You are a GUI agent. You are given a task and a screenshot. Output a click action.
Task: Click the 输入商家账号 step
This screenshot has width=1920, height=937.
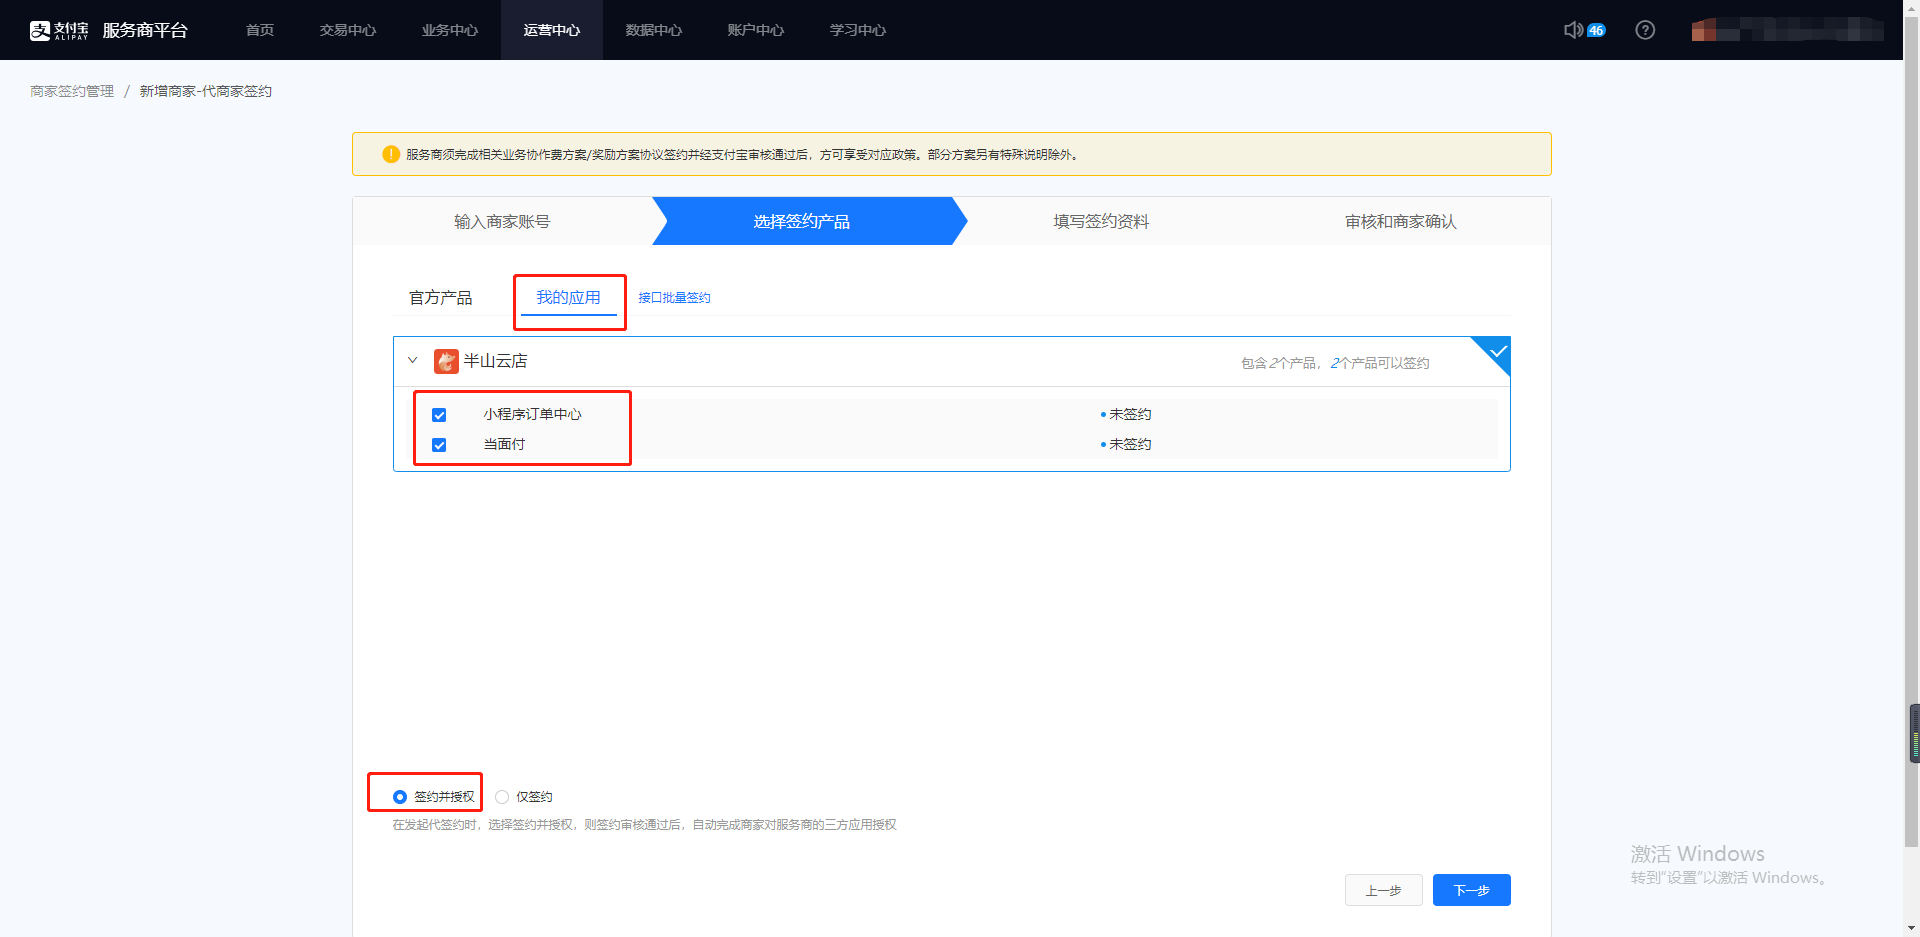(x=502, y=221)
